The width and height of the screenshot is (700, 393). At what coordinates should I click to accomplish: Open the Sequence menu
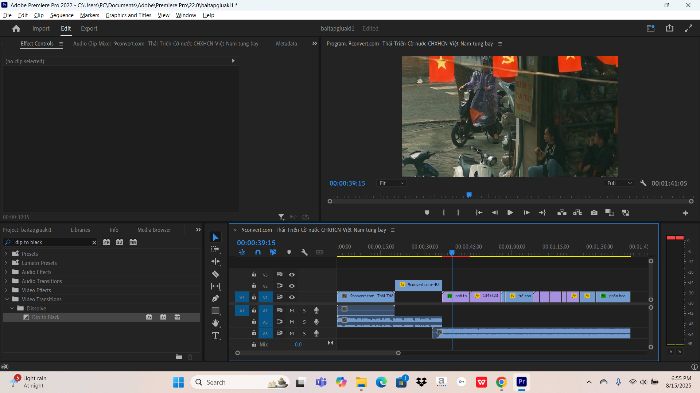coord(62,15)
